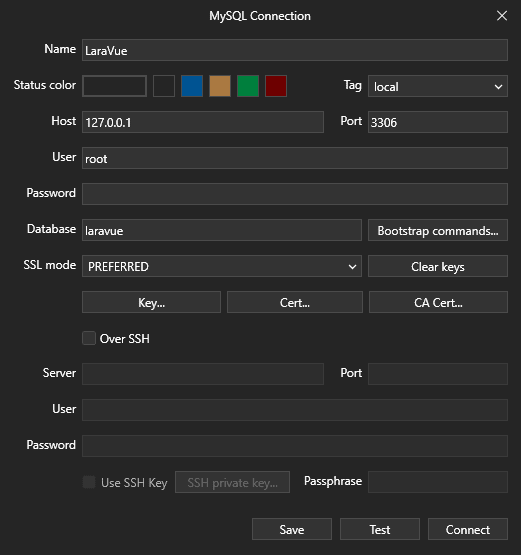The image size is (521, 555).
Task: Focus the SSH Server field
Action: coord(203,374)
